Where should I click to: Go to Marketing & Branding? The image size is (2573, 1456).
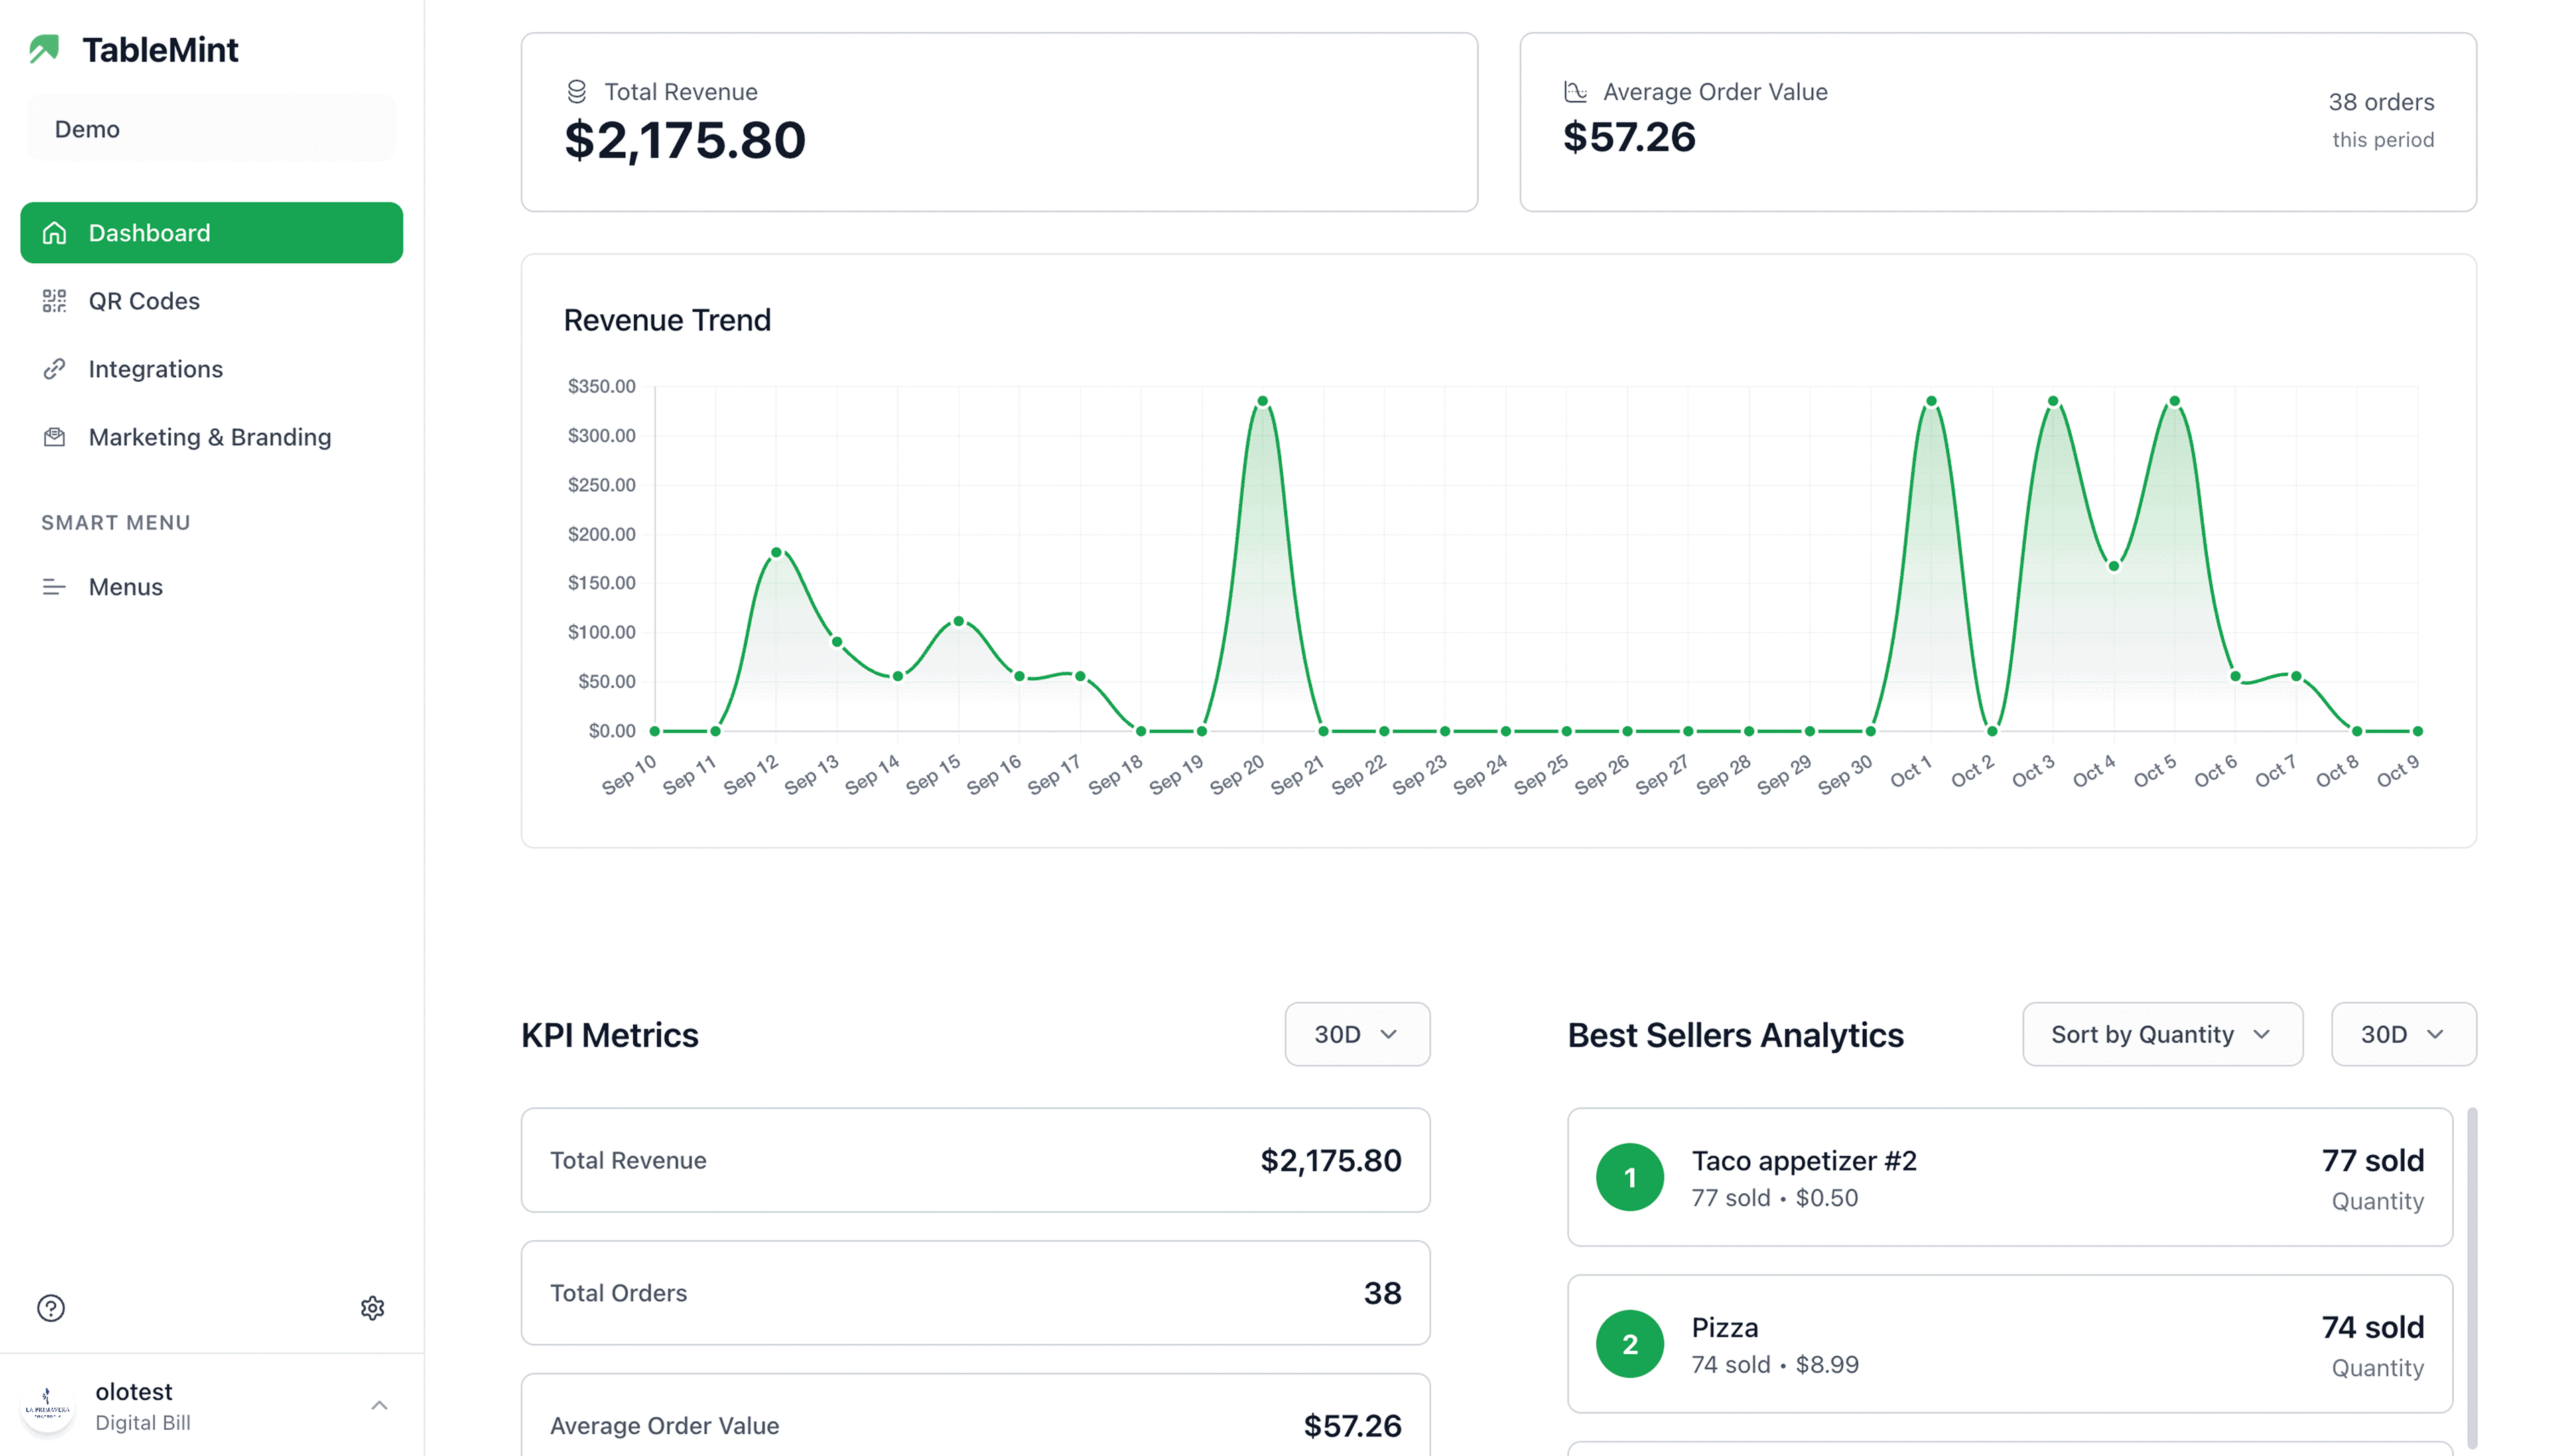210,436
